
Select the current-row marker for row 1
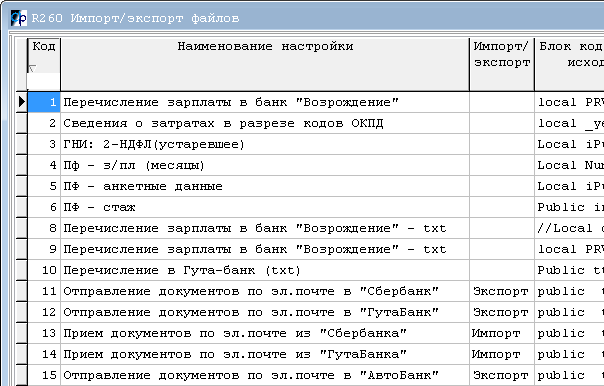coord(22,102)
